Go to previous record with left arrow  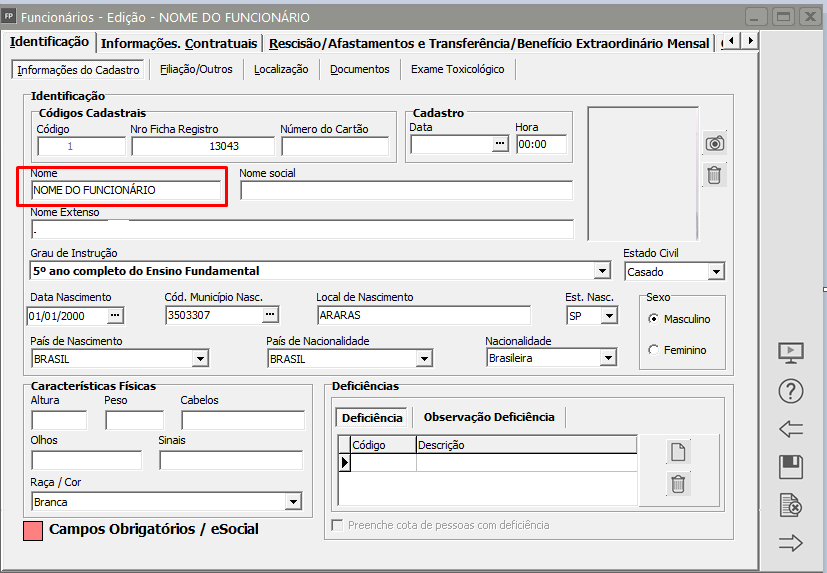pos(791,429)
